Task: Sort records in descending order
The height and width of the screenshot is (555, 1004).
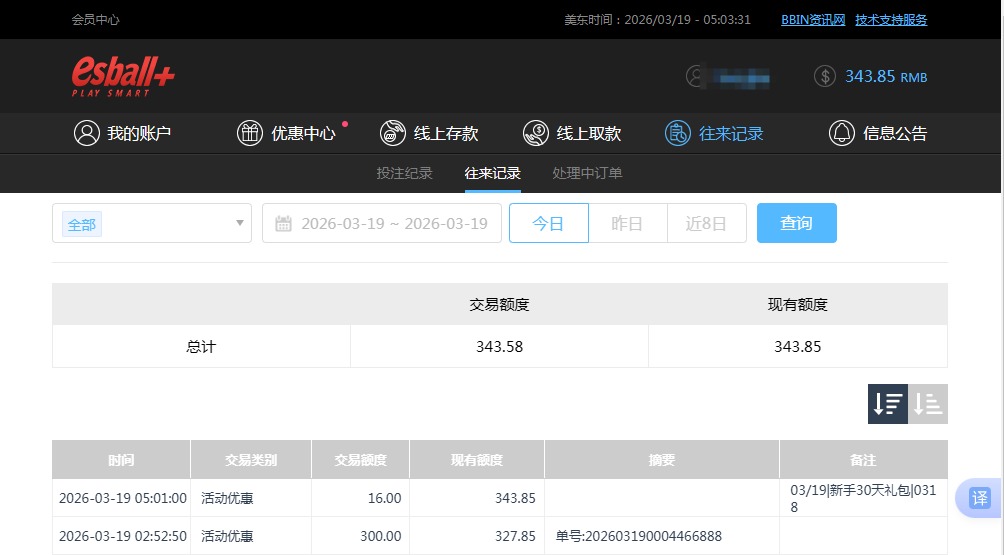Action: tap(887, 404)
